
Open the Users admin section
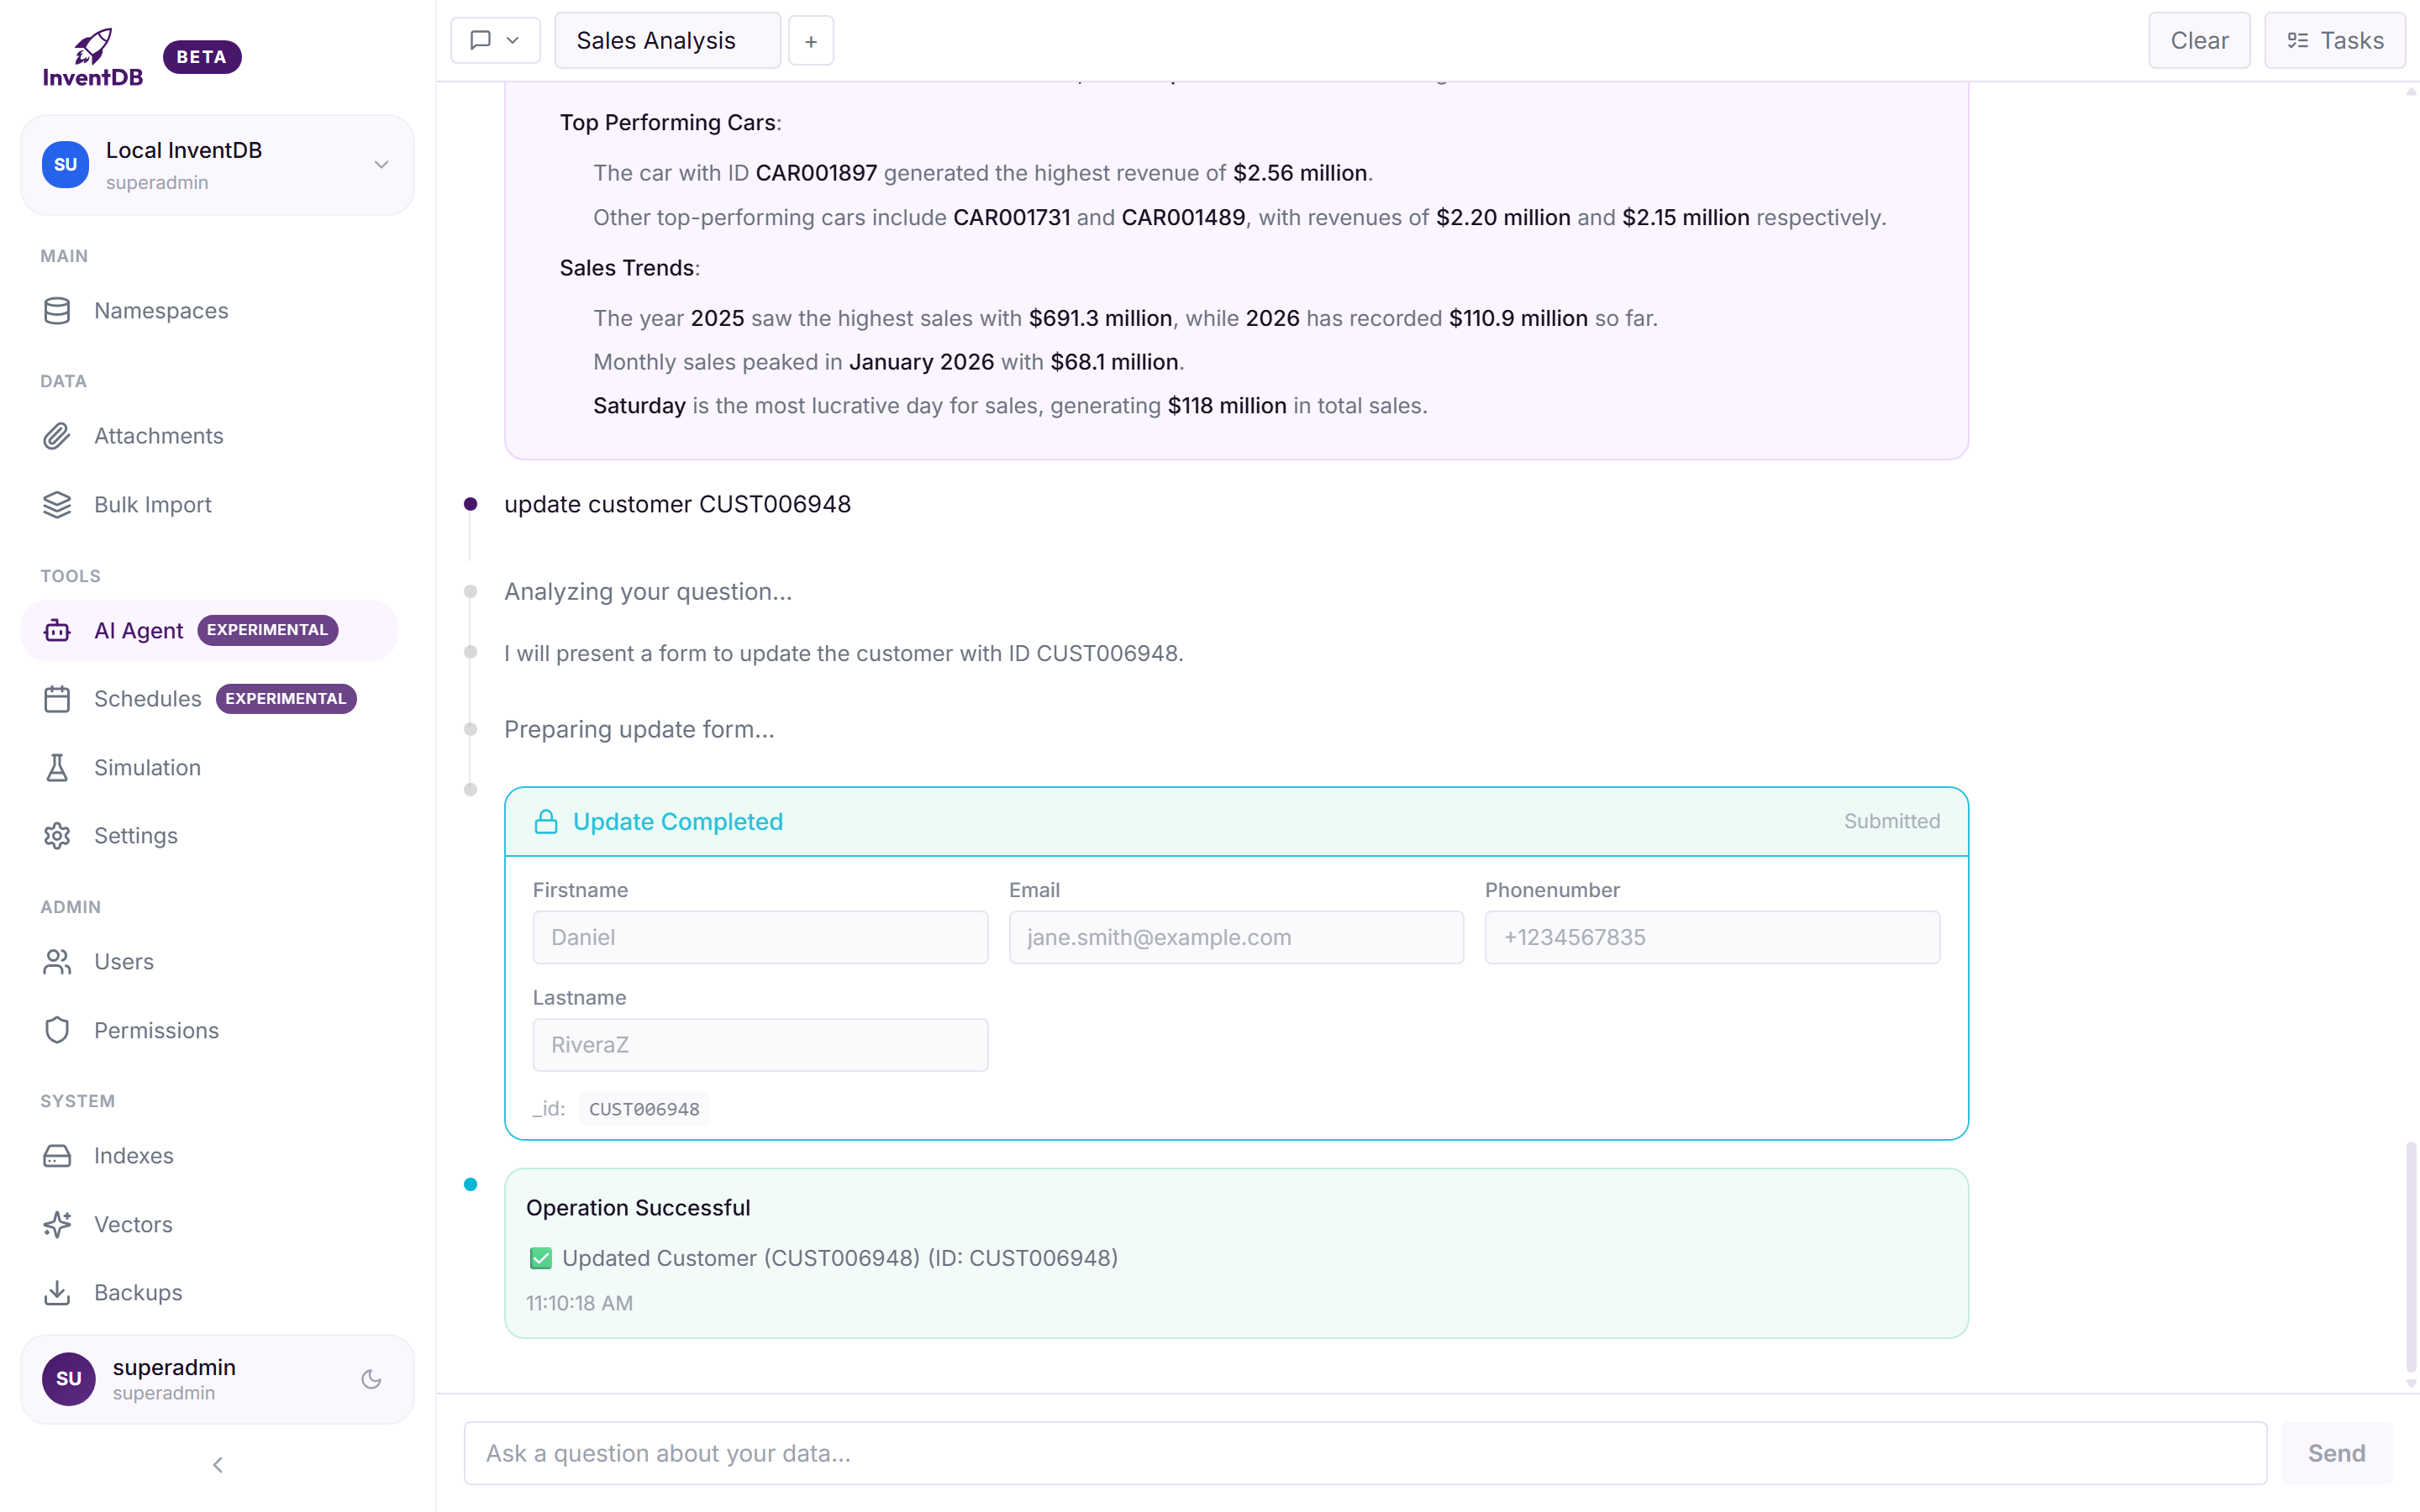click(123, 962)
